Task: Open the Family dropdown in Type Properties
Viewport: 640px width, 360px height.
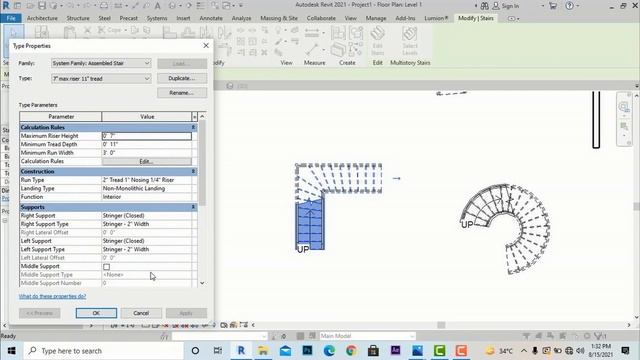Action: tap(101, 63)
